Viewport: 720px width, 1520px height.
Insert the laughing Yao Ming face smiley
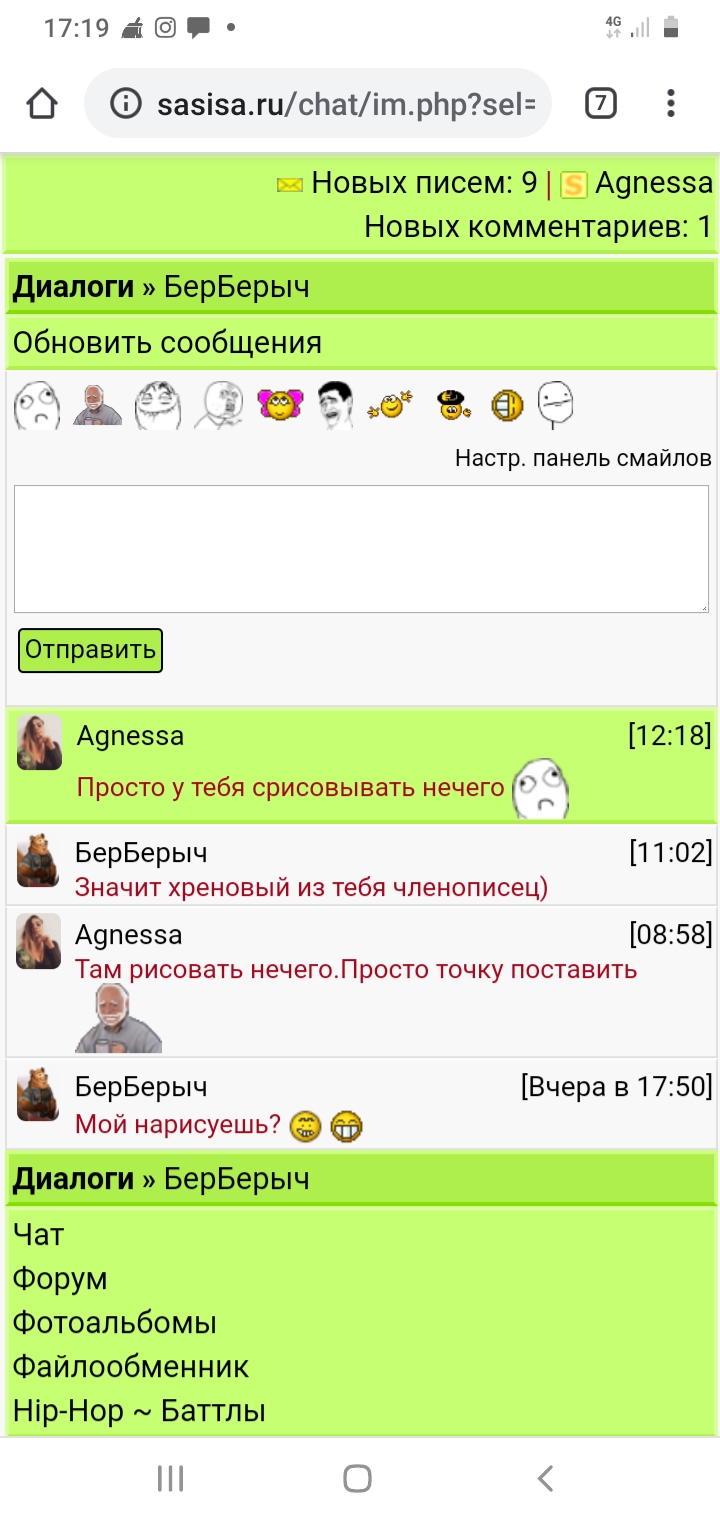coord(336,405)
